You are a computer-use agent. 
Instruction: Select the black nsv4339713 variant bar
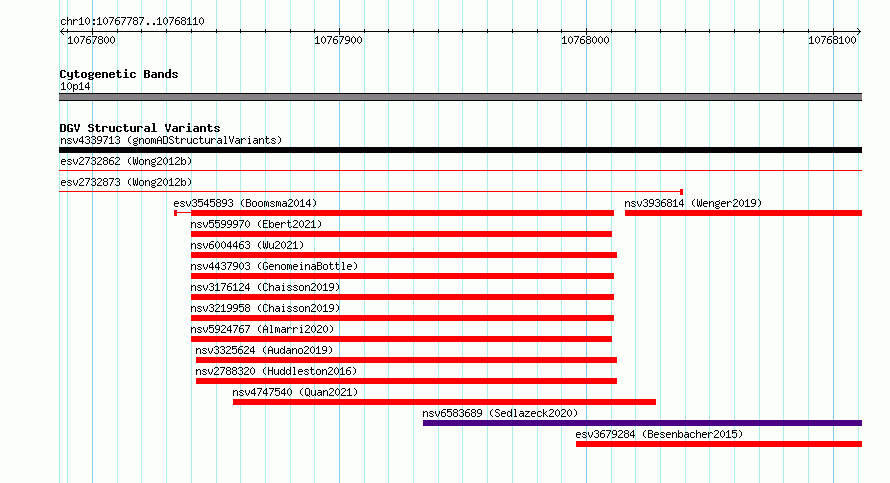pos(460,150)
